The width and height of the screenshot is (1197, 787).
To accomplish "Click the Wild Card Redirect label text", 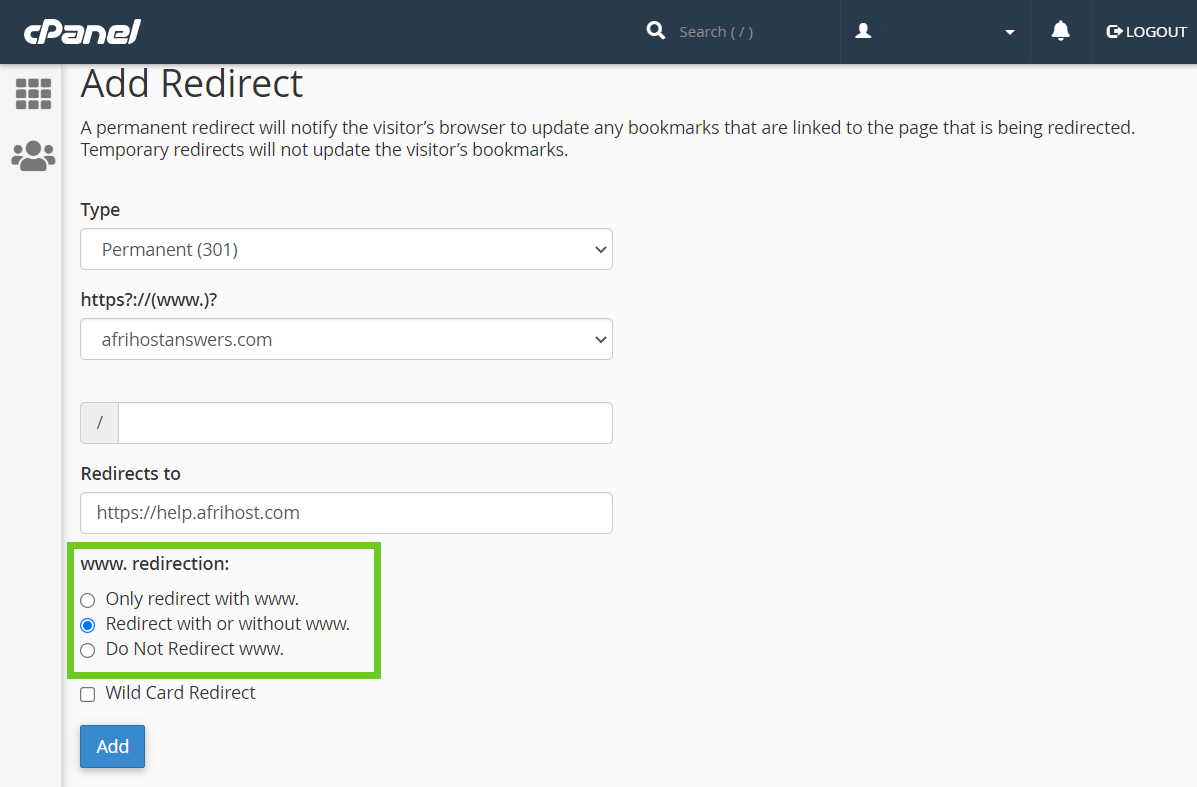I will coord(180,693).
